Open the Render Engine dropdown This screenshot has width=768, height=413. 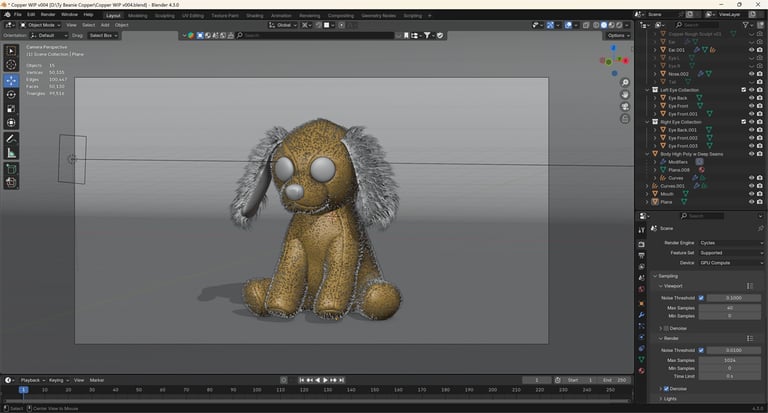(x=730, y=242)
